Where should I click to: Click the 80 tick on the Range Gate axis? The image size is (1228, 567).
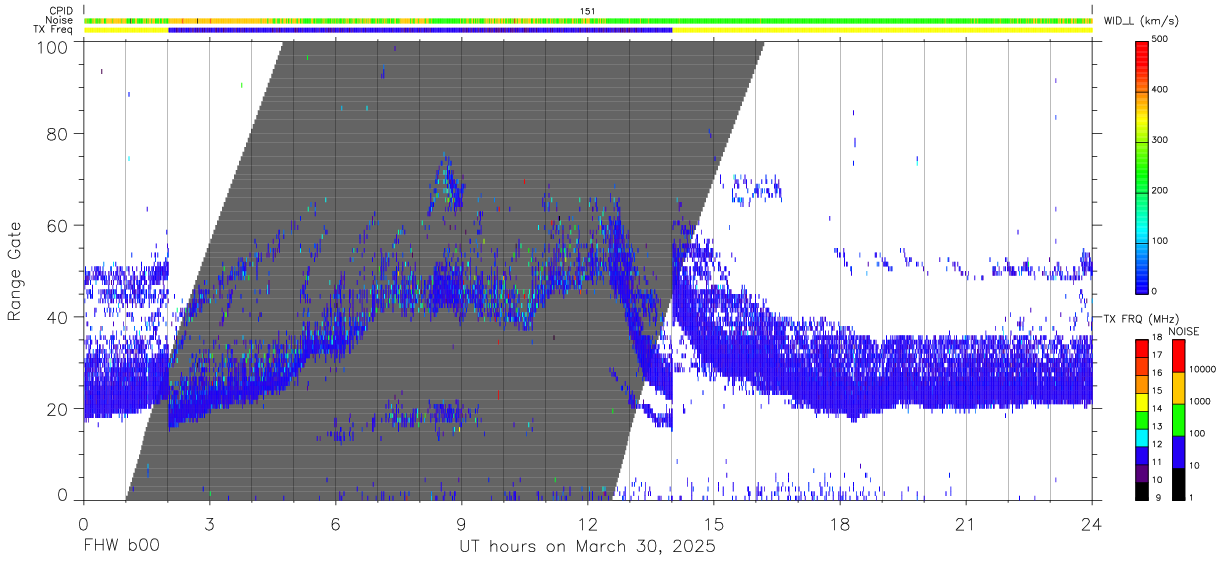60,134
